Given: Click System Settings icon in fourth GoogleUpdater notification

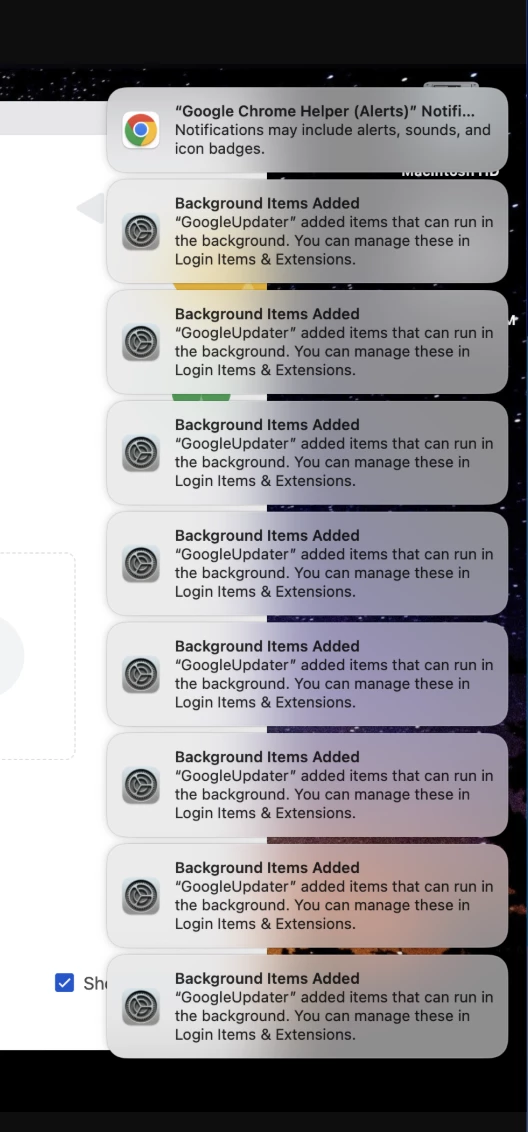Looking at the screenshot, I should click(x=141, y=564).
